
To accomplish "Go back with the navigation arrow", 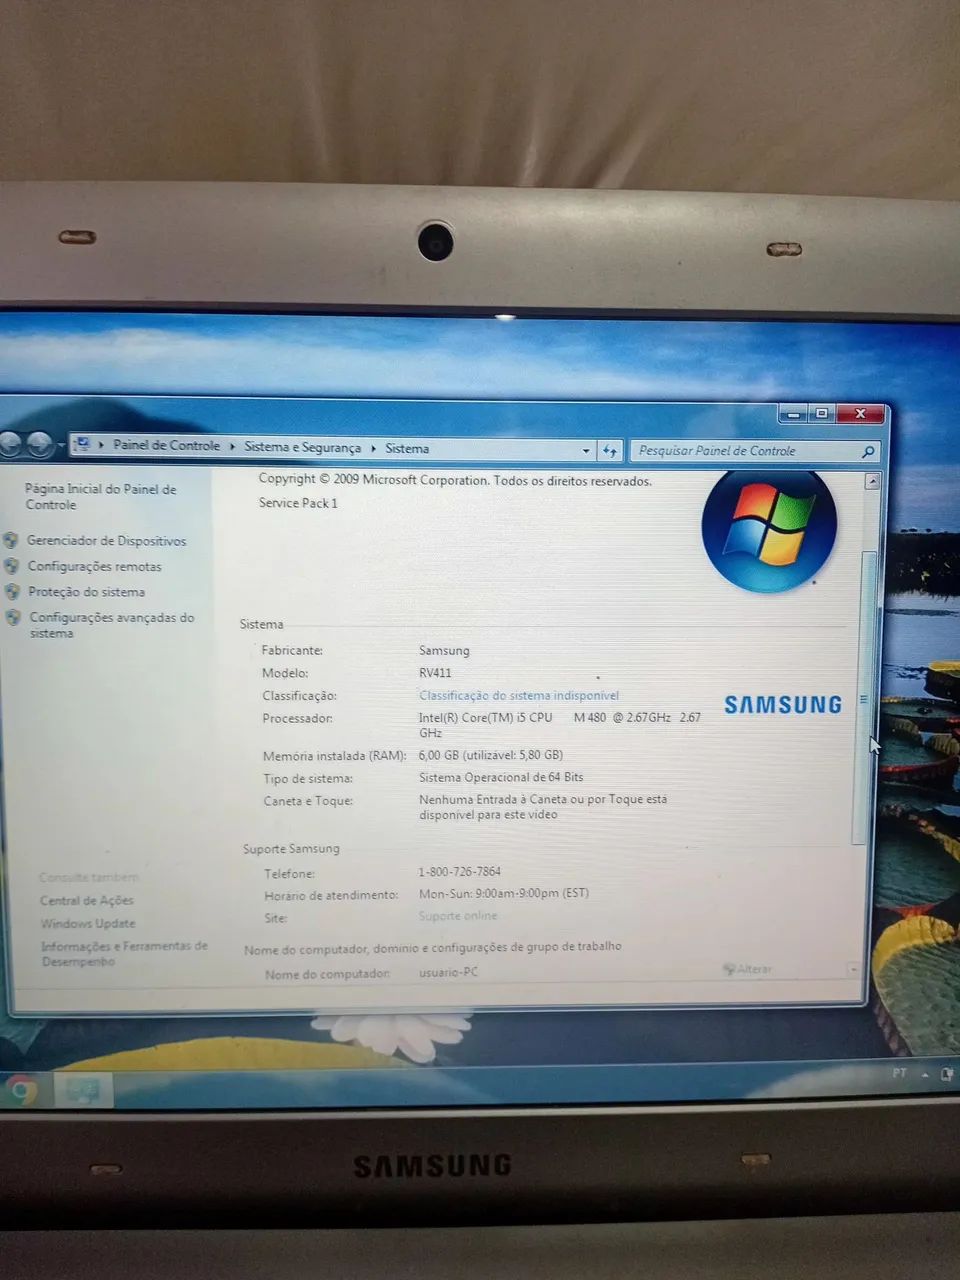I will 10,443.
